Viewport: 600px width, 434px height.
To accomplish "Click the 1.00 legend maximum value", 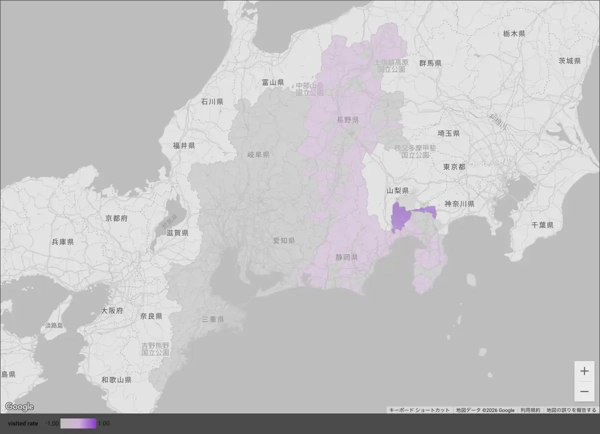I will pos(104,423).
